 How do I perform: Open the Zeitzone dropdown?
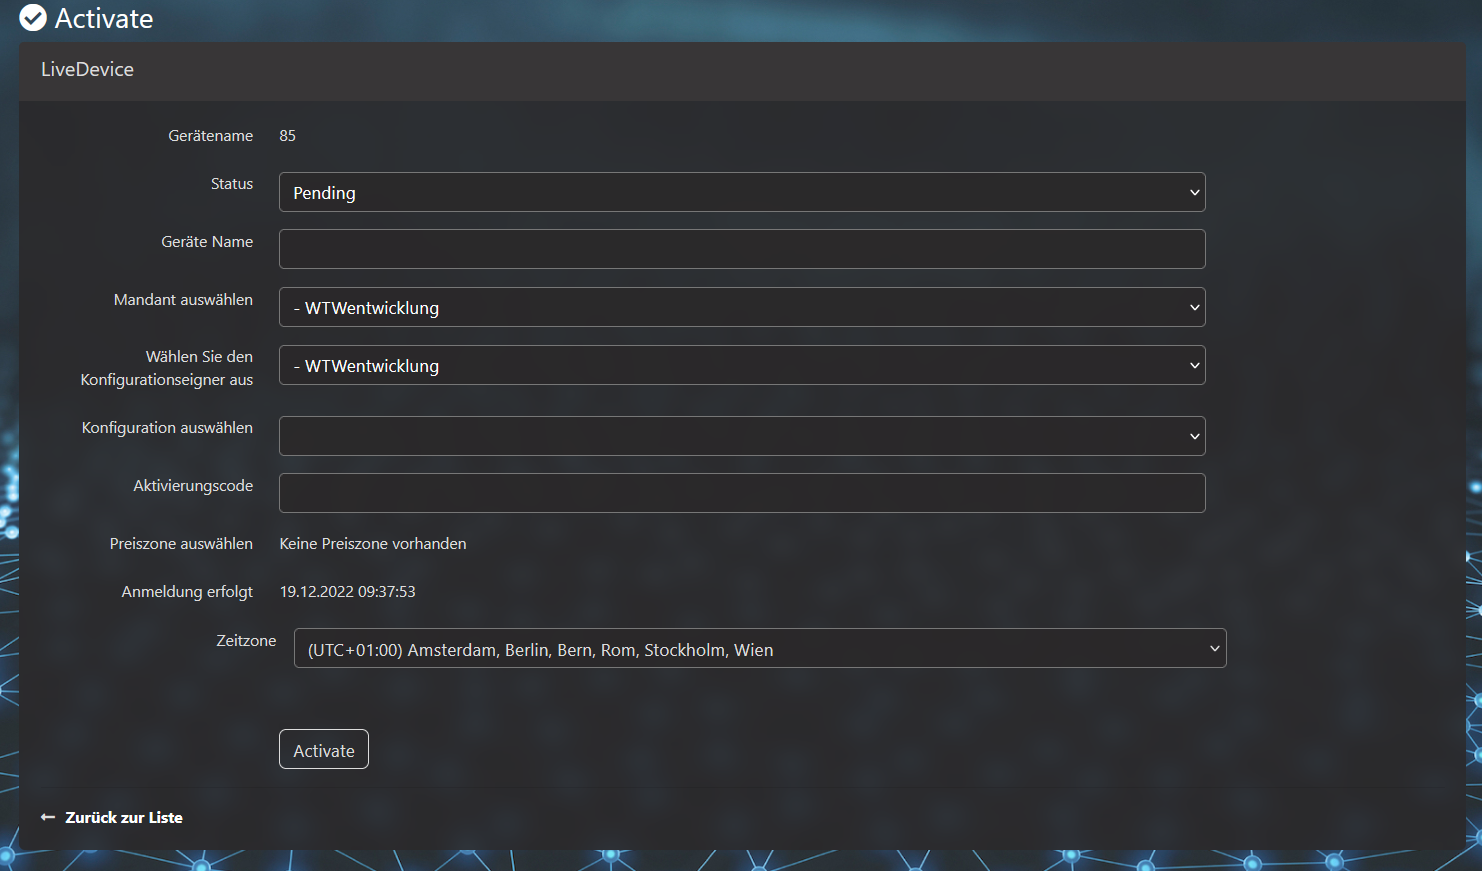[x=760, y=648]
